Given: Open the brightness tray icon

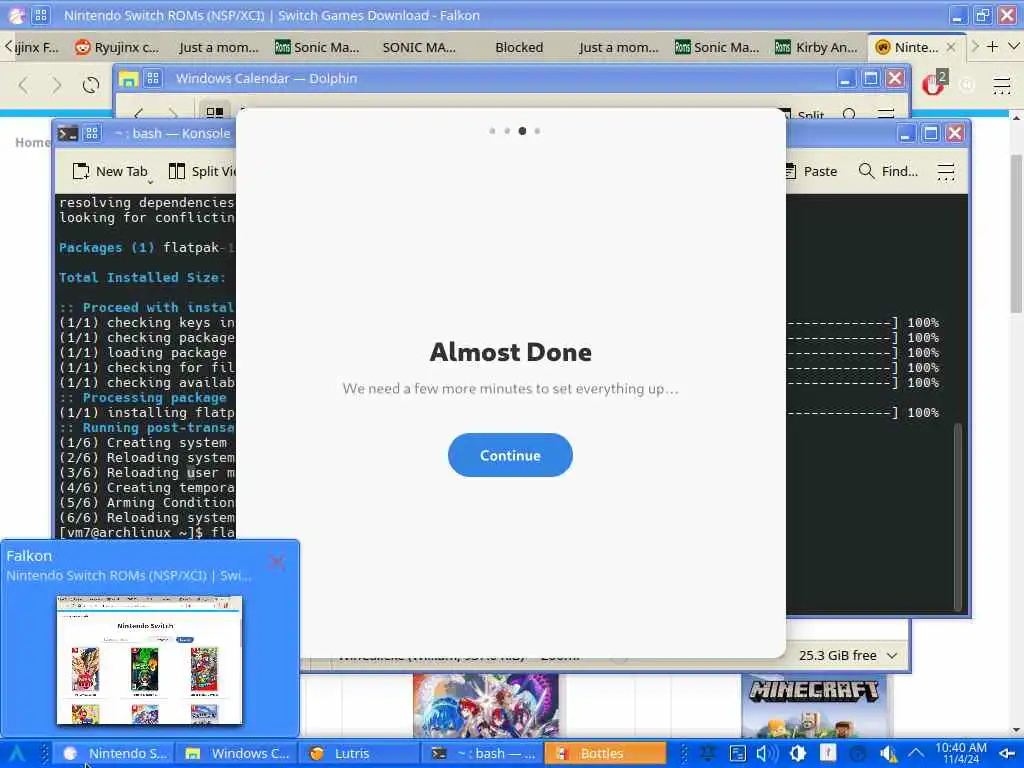Looking at the screenshot, I should click(x=797, y=754).
